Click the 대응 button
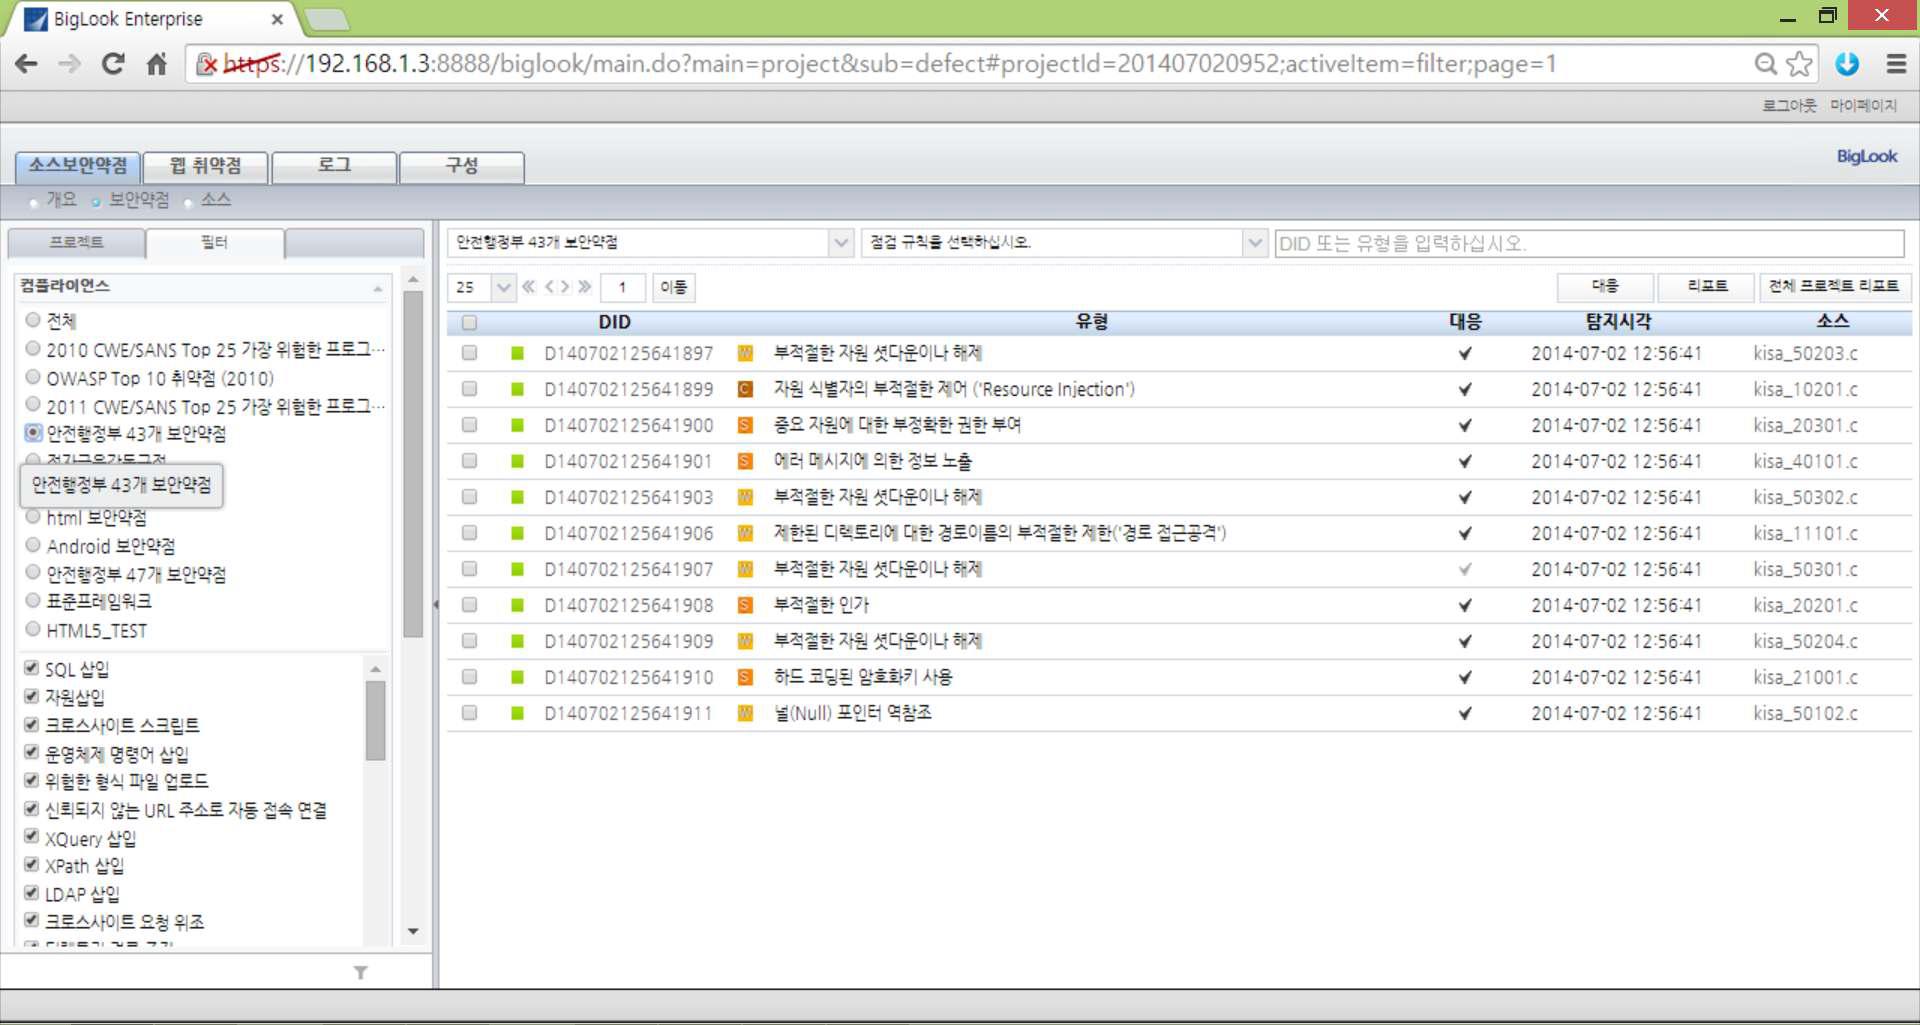The height and width of the screenshot is (1025, 1920). click(1605, 287)
